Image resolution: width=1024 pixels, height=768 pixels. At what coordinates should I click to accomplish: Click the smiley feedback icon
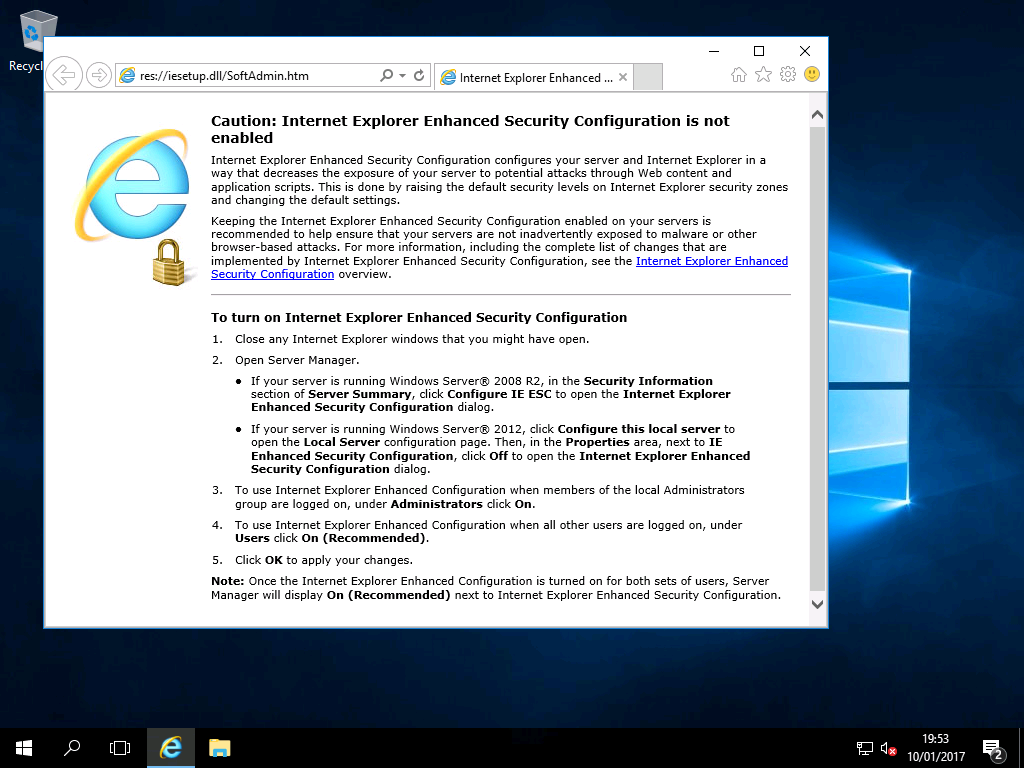[812, 74]
